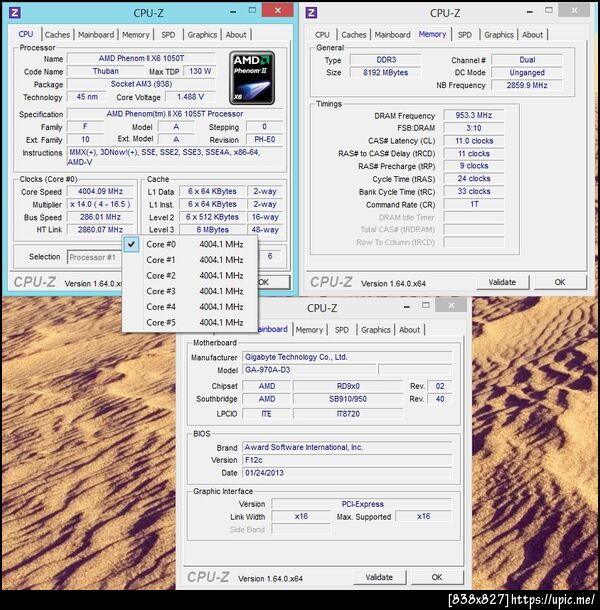600x610 pixels.
Task: Click the HT Link value 2860.07 MHz
Action: click(100, 230)
